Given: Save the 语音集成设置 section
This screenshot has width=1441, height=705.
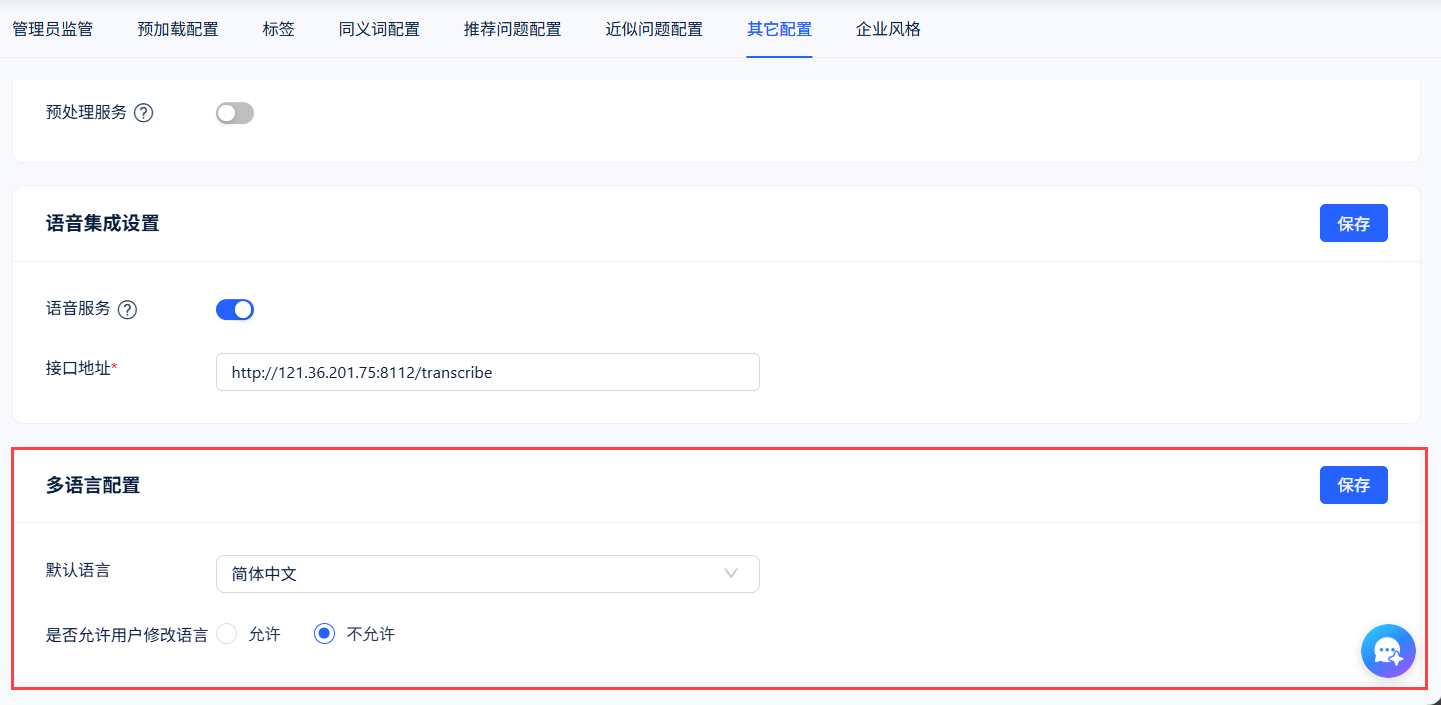Looking at the screenshot, I should click(1353, 224).
